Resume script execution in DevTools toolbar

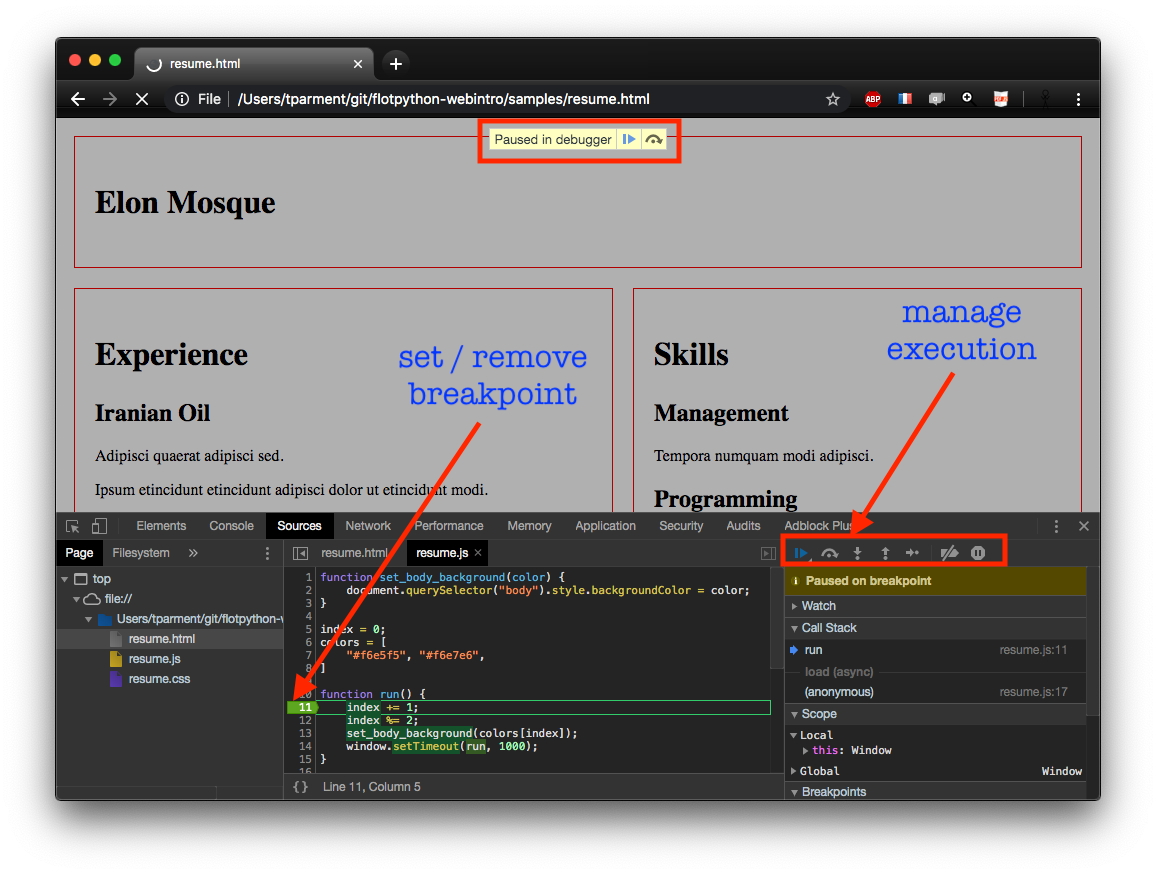point(801,553)
